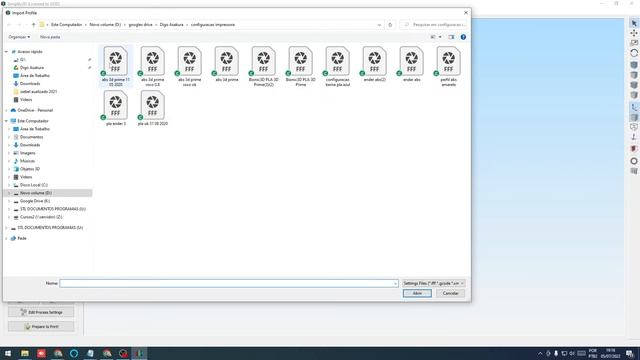Screen dimensions: 640x360
Task: Collapse the Este Computador tree node
Action: click(x=6, y=121)
